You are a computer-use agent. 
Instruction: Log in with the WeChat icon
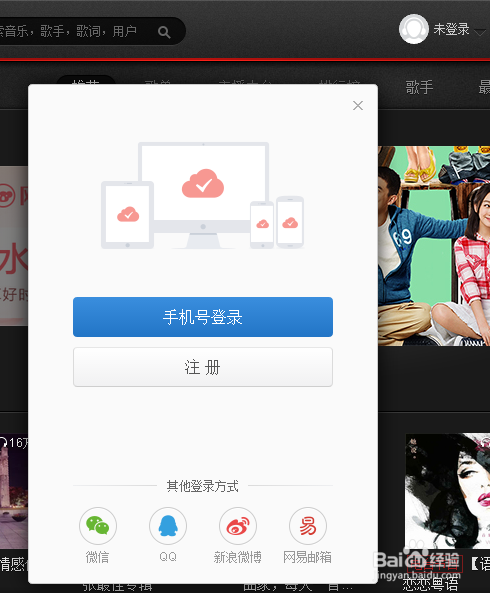coord(98,526)
